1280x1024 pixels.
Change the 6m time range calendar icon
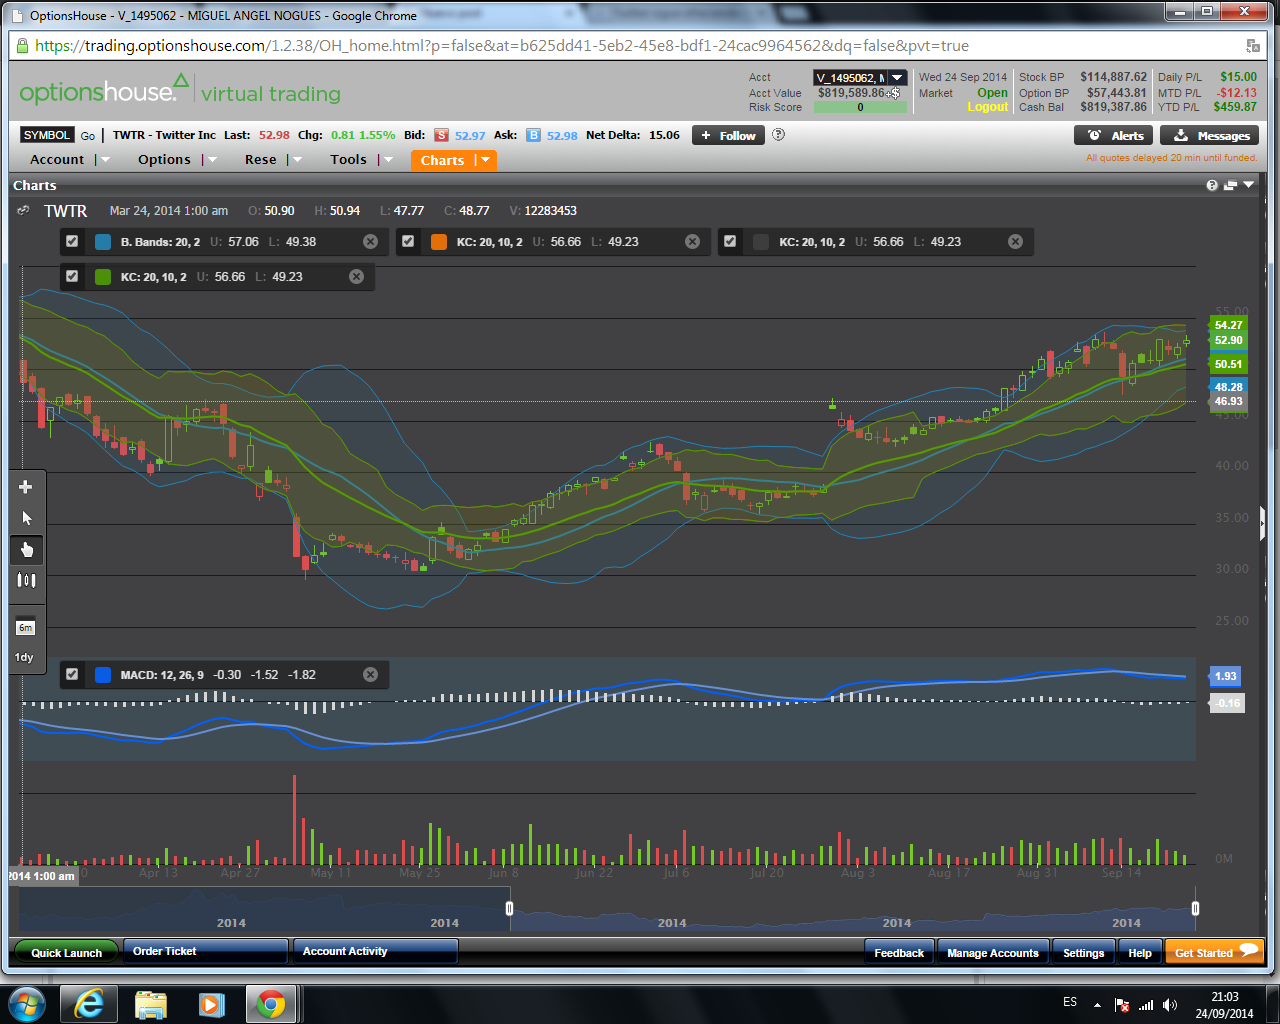26,627
